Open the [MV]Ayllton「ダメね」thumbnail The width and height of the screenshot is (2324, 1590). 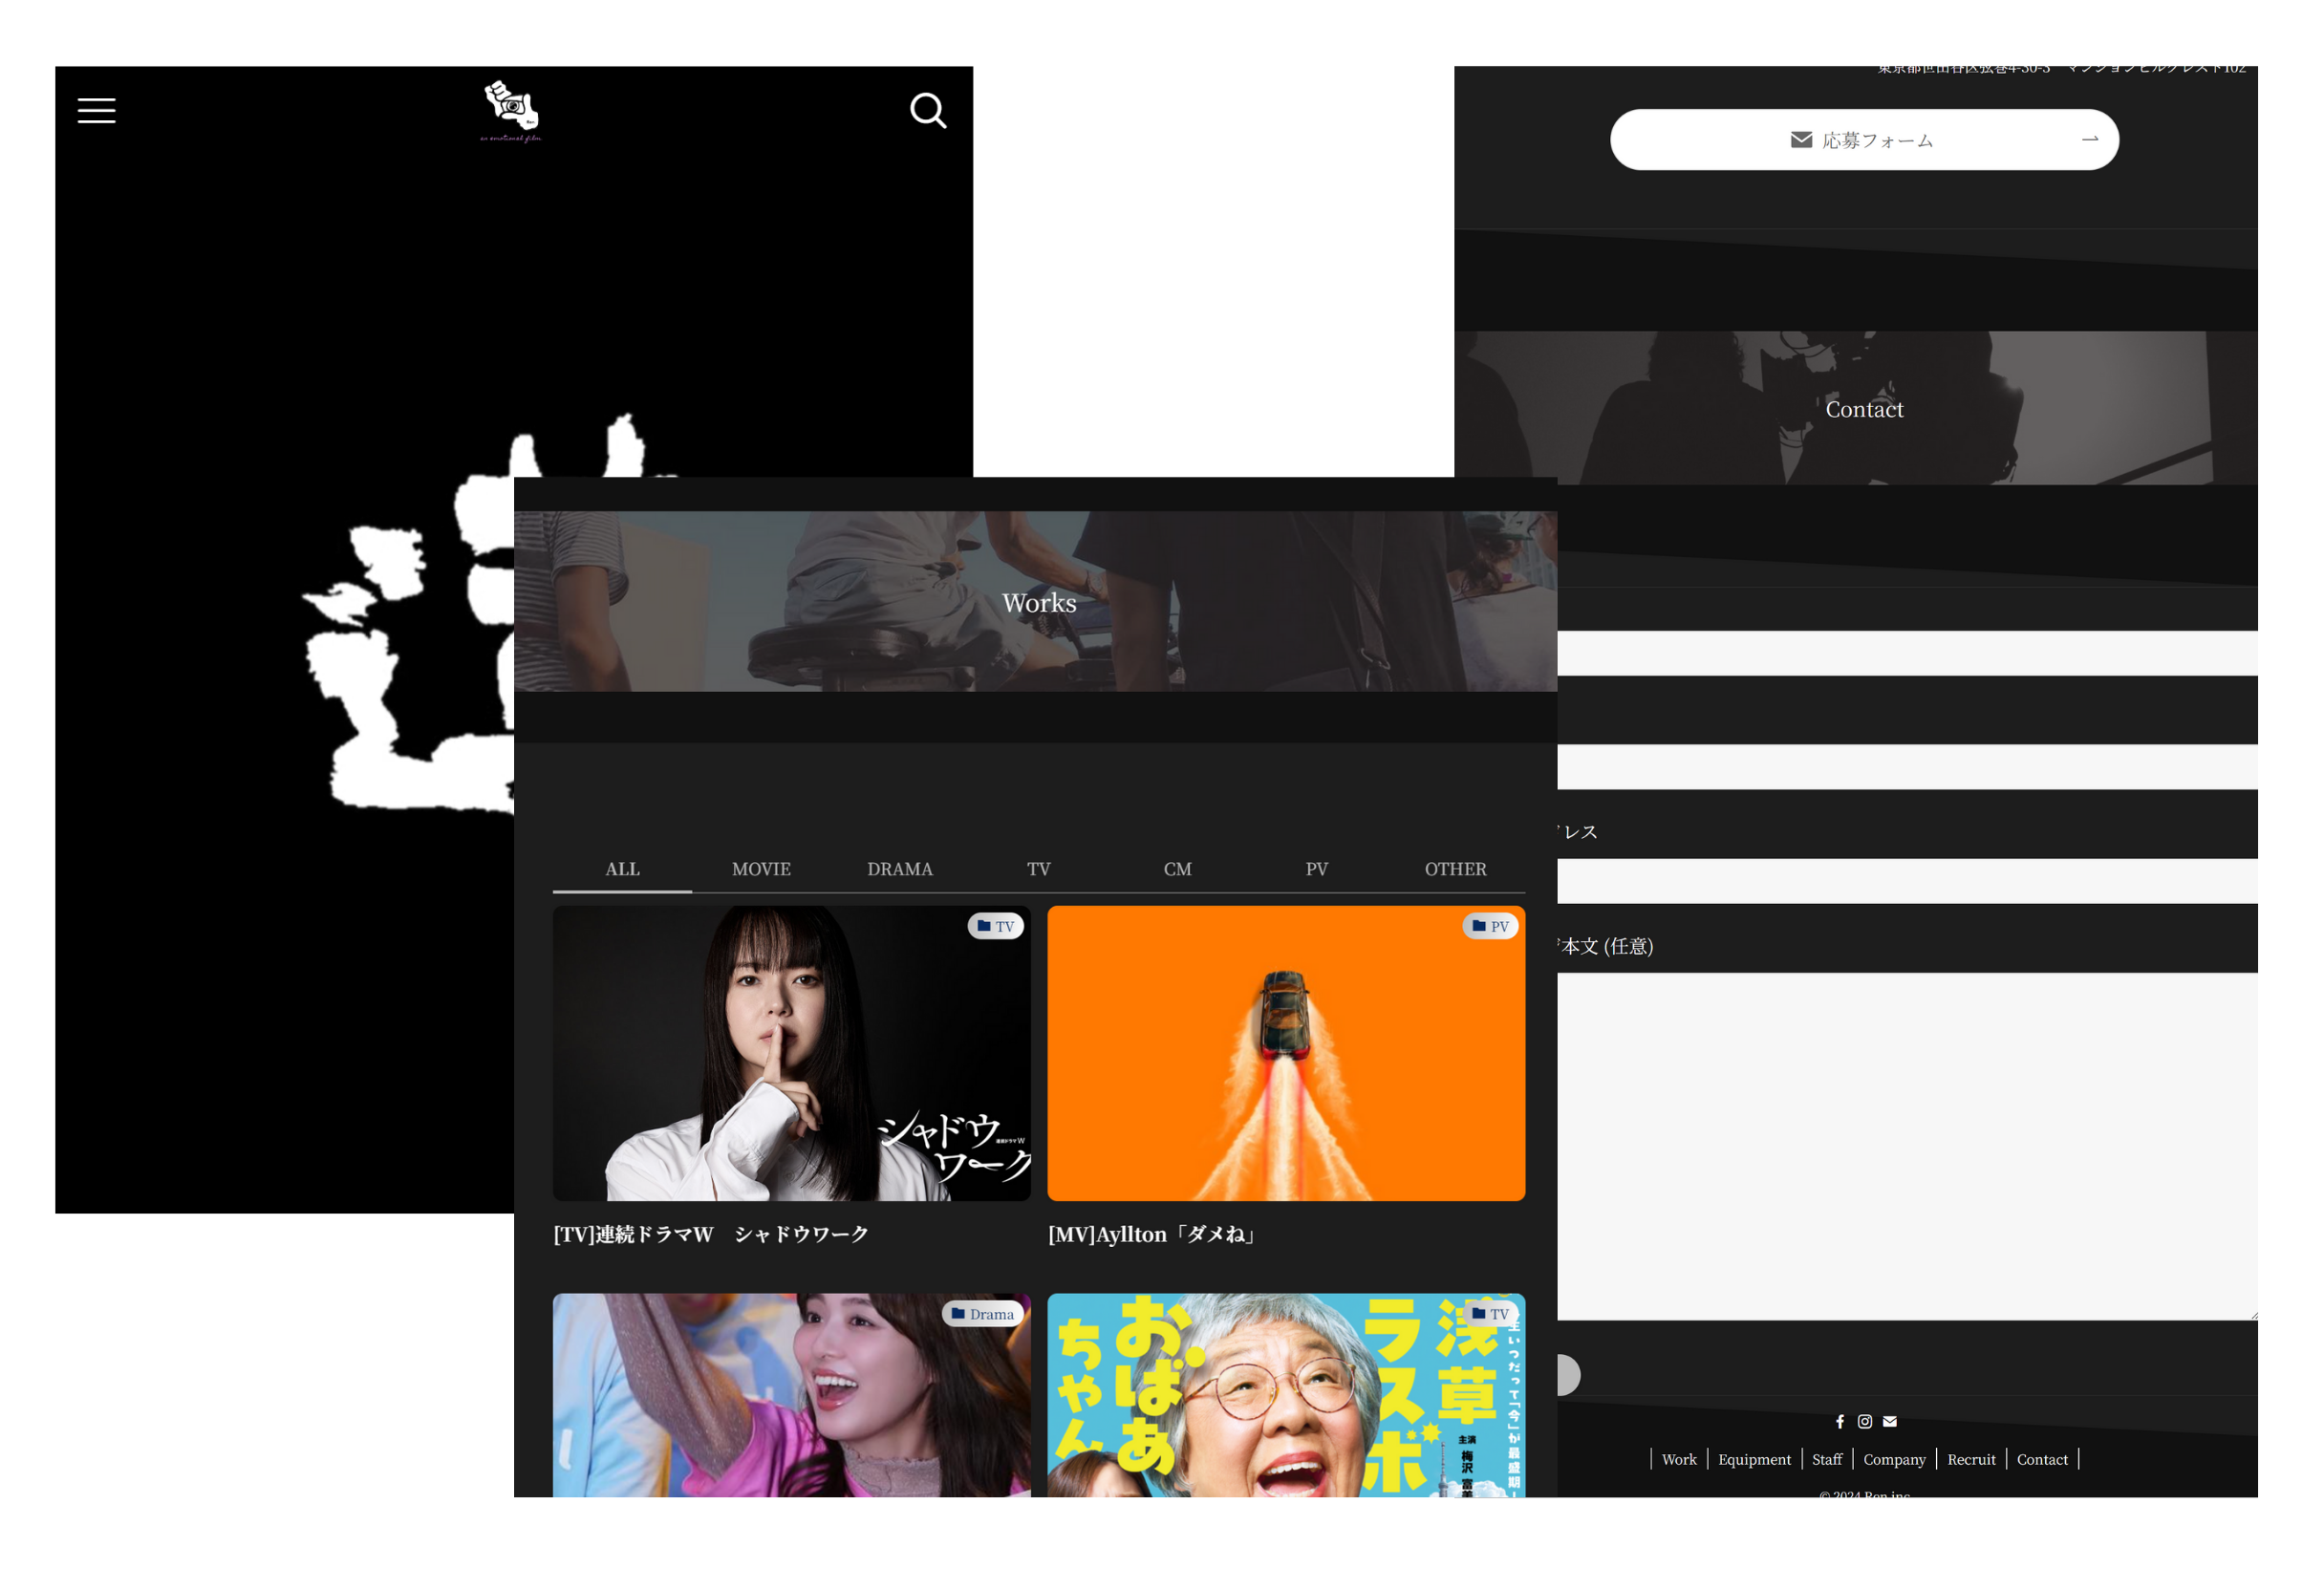coord(1286,1053)
